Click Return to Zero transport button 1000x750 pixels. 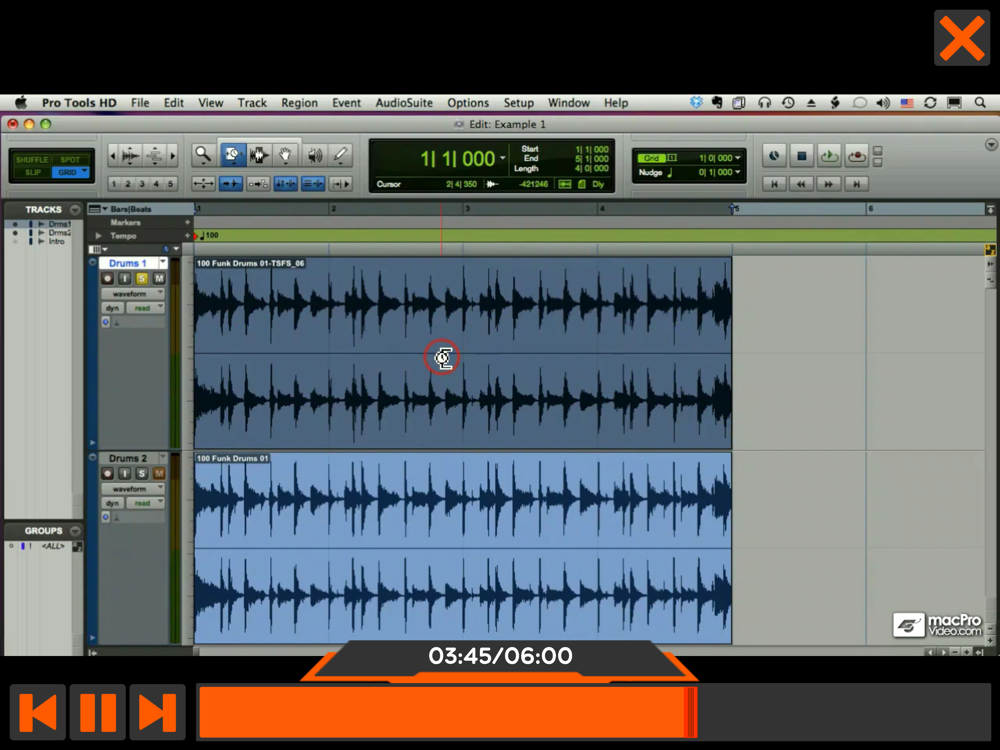(774, 184)
